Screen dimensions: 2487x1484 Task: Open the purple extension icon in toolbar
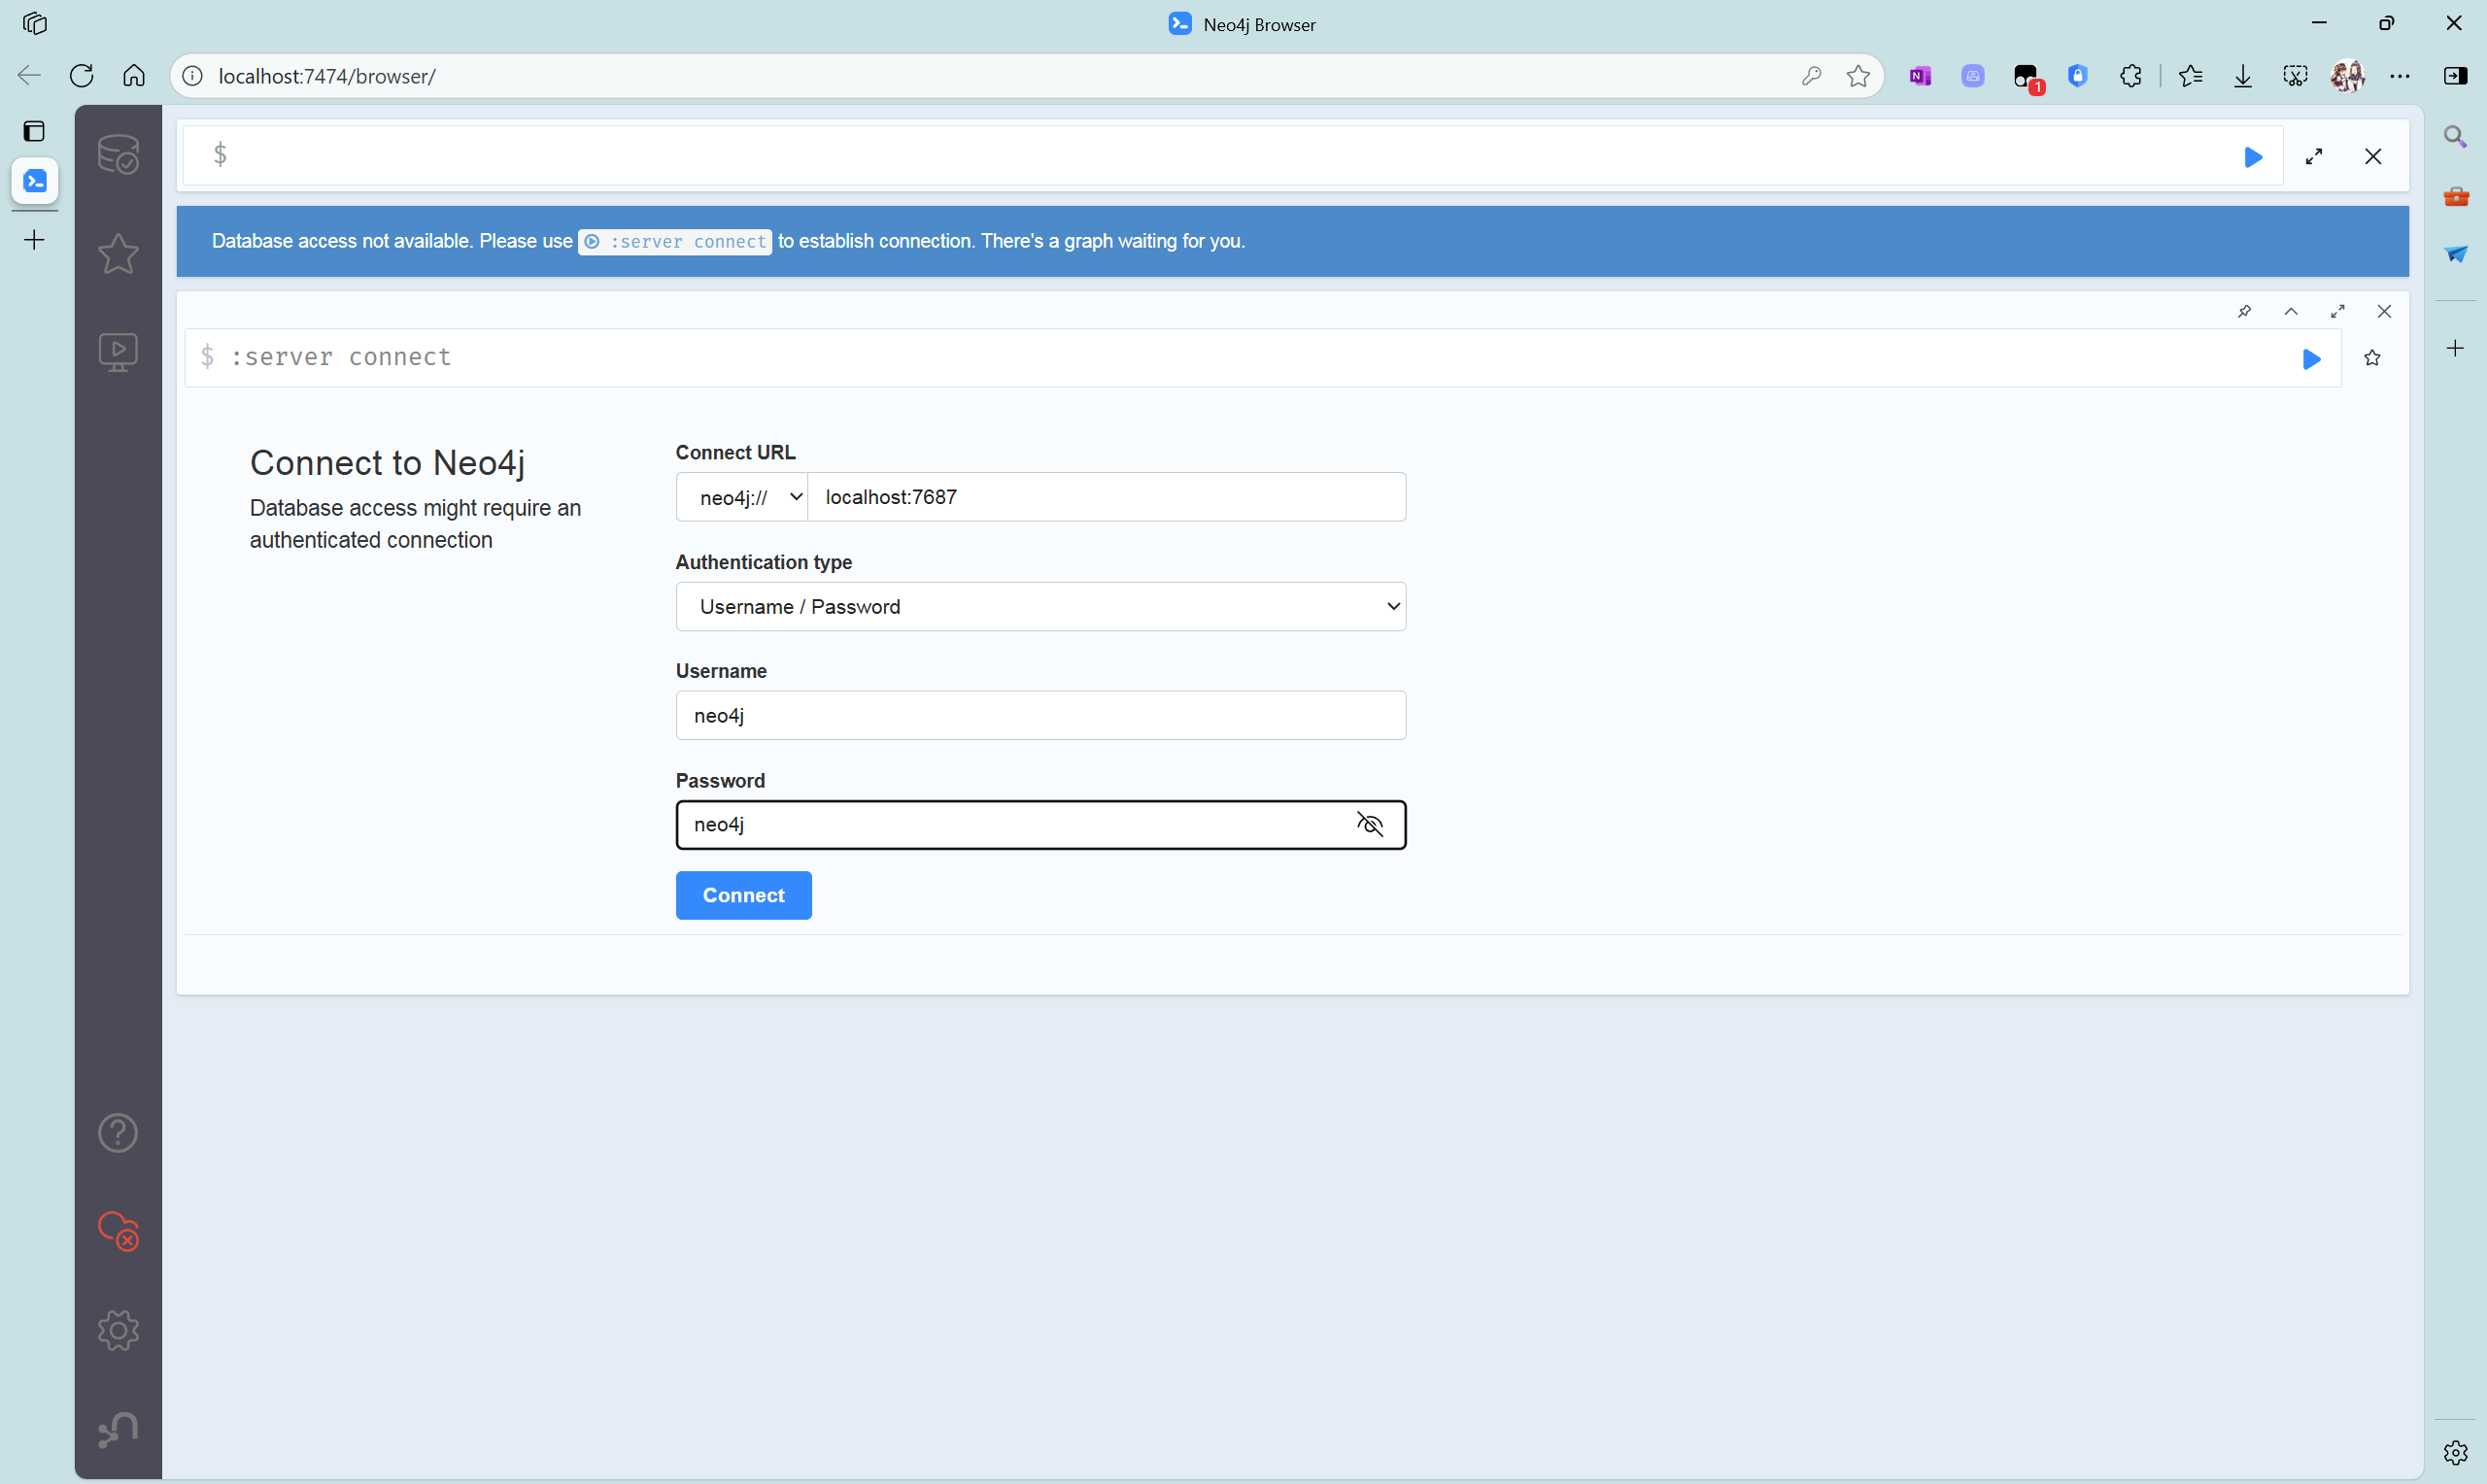coord(1973,76)
